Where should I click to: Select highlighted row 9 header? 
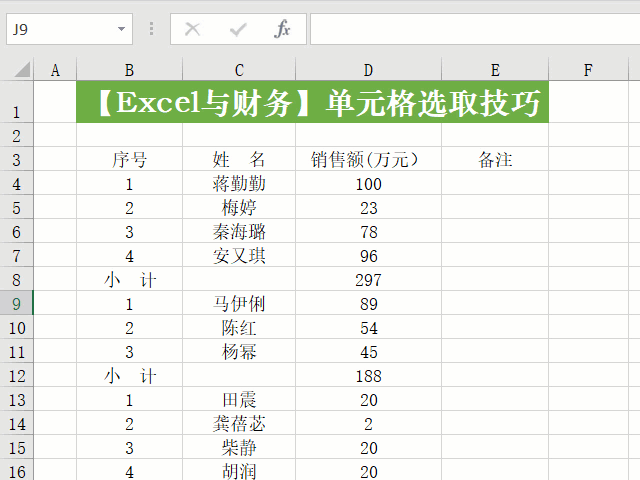pyautogui.click(x=17, y=303)
